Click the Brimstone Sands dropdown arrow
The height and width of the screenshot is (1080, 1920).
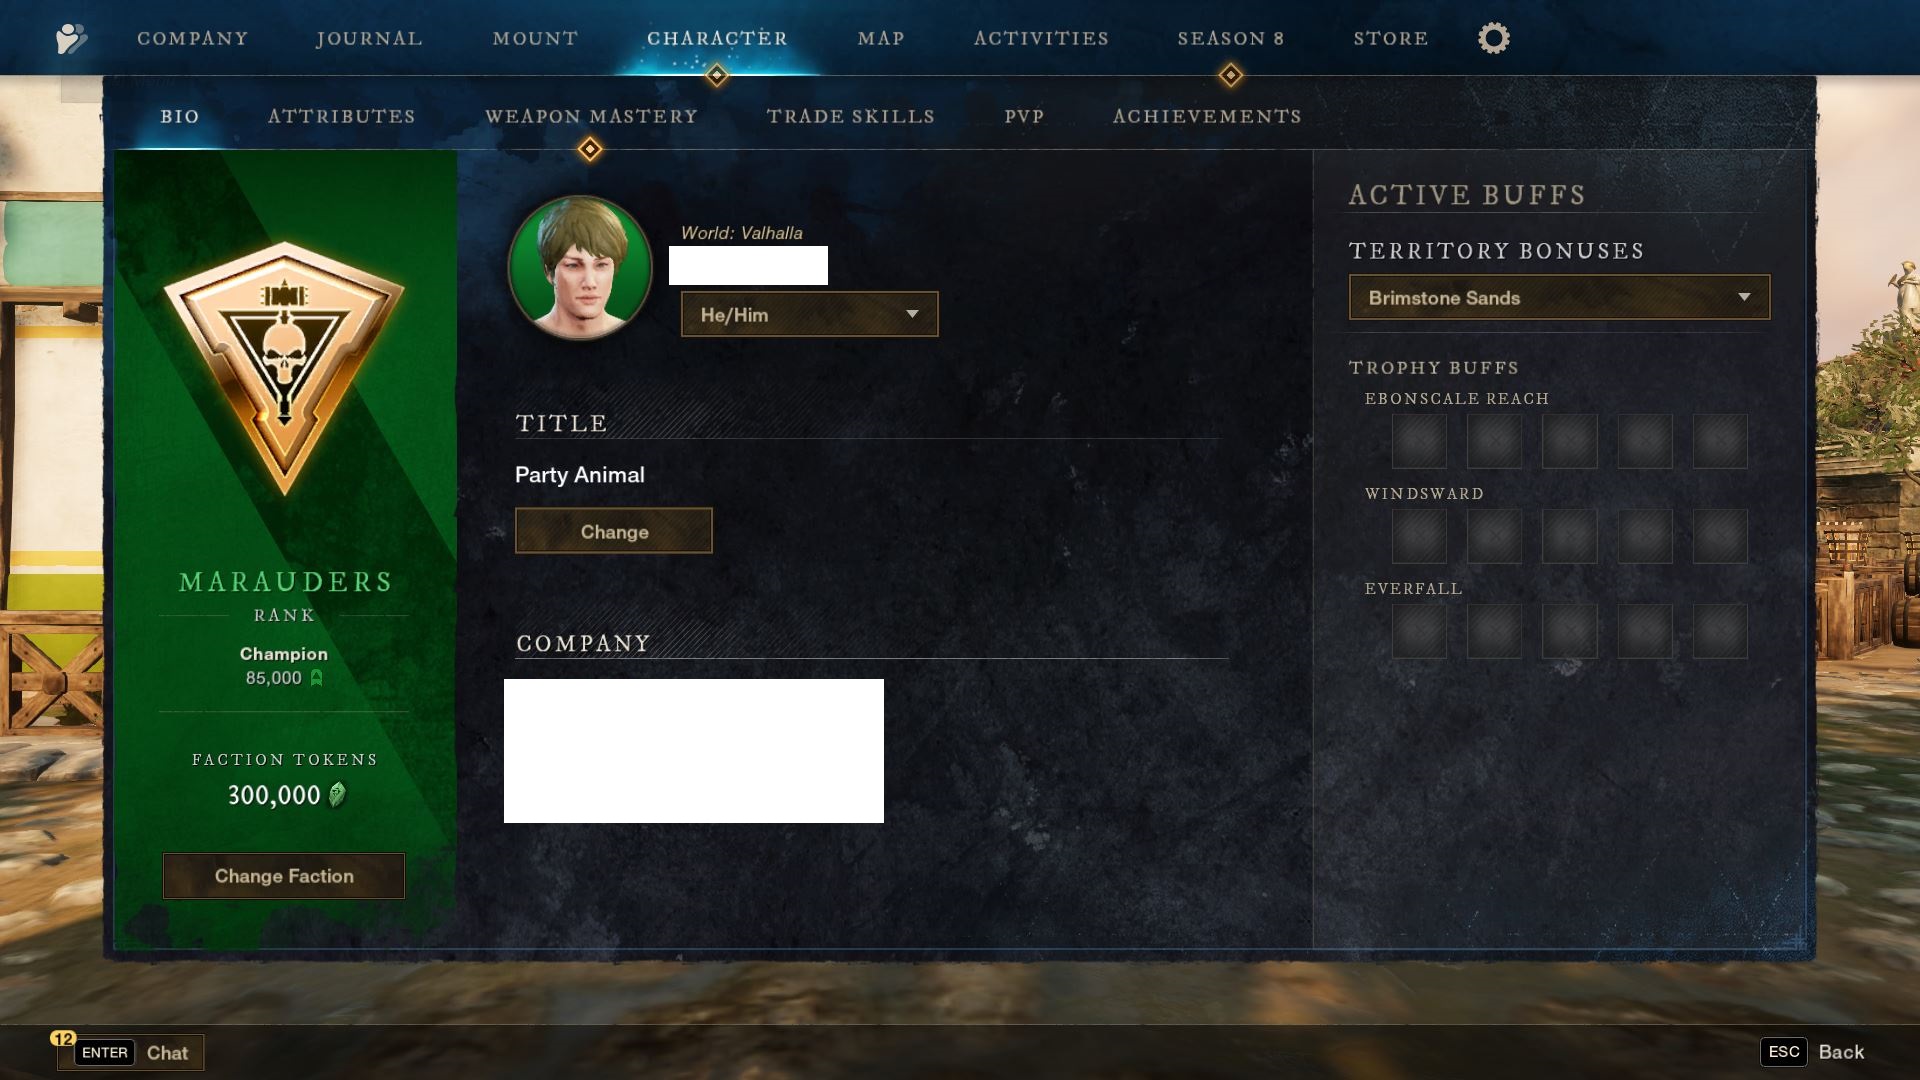click(x=1744, y=297)
